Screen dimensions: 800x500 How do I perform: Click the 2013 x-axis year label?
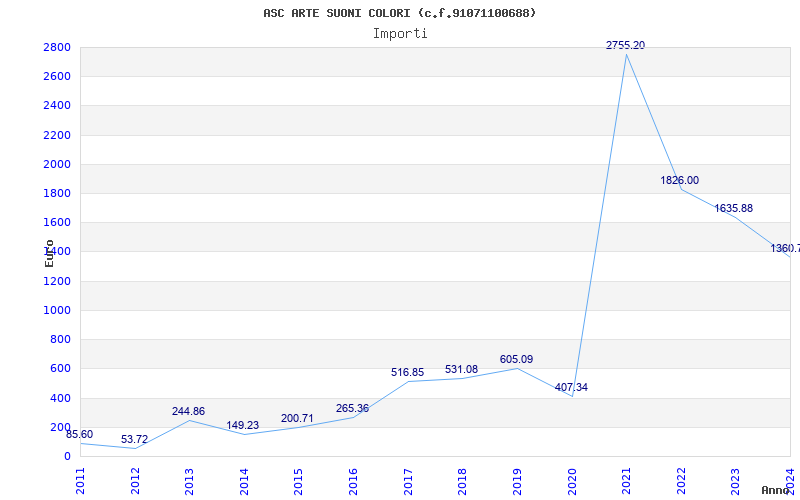(189, 481)
